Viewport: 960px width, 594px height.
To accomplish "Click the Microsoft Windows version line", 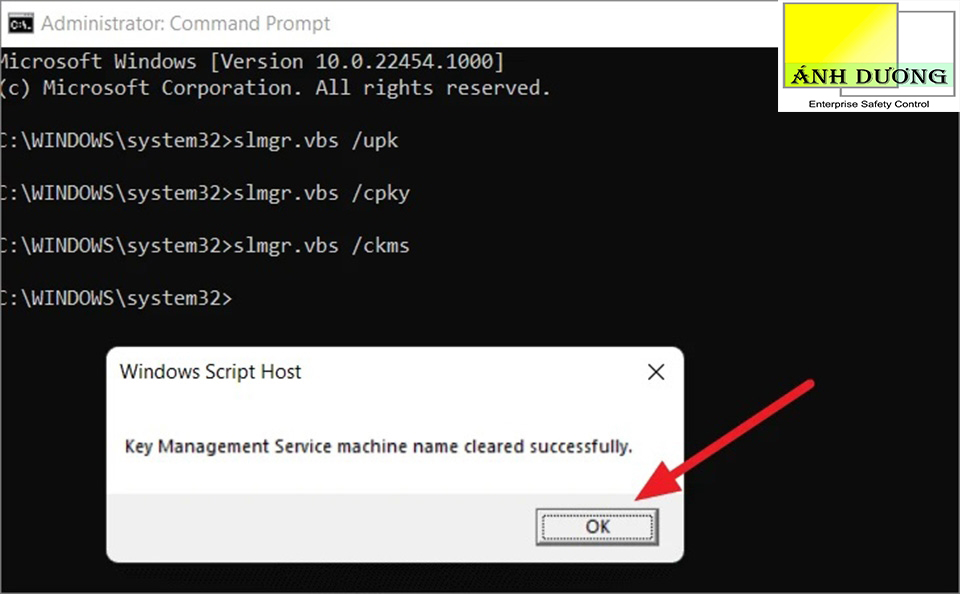I will click(250, 62).
